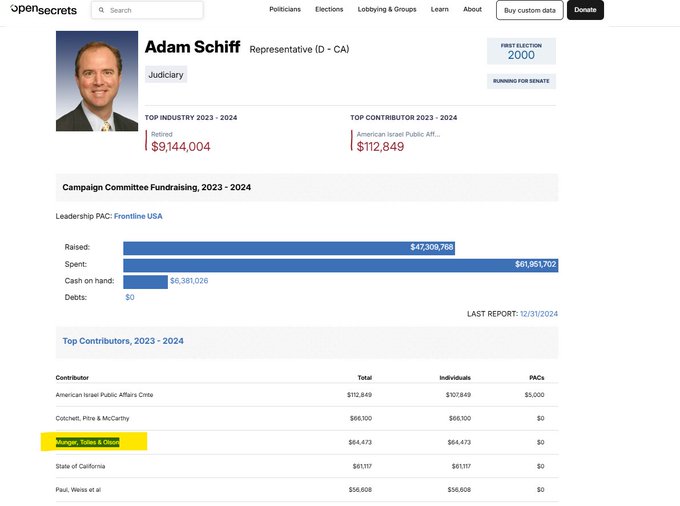Open the Politicians menu
Image resolution: width=680 pixels, height=506 pixels.
click(x=285, y=10)
